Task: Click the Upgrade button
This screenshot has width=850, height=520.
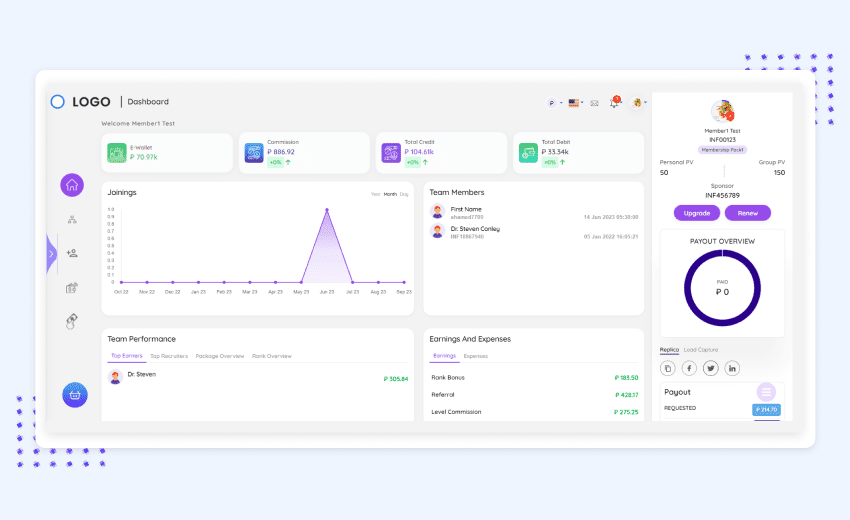Action: coord(697,213)
